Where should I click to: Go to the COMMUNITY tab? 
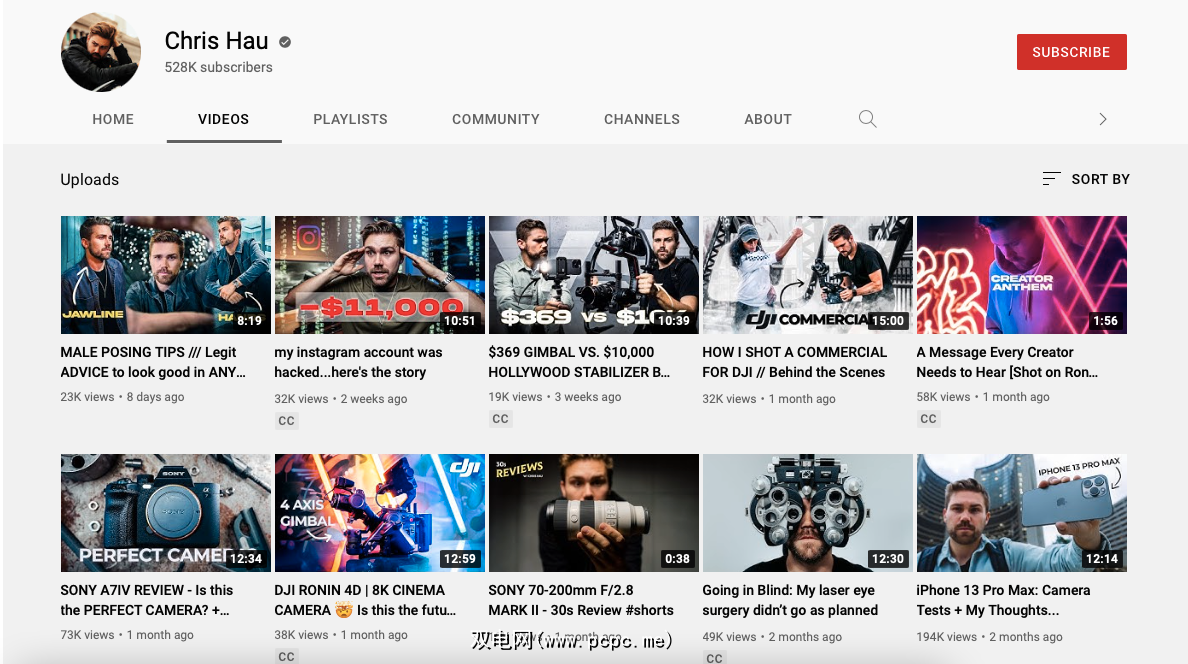tap(496, 119)
